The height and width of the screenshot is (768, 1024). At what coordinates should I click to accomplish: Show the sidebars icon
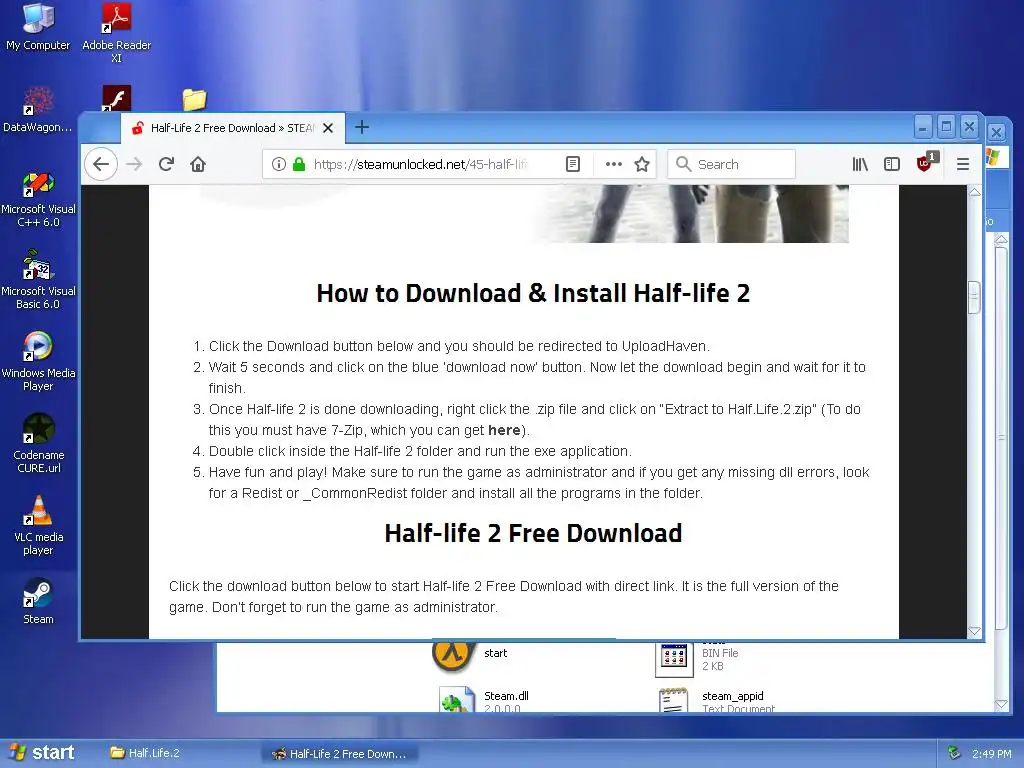pos(891,164)
